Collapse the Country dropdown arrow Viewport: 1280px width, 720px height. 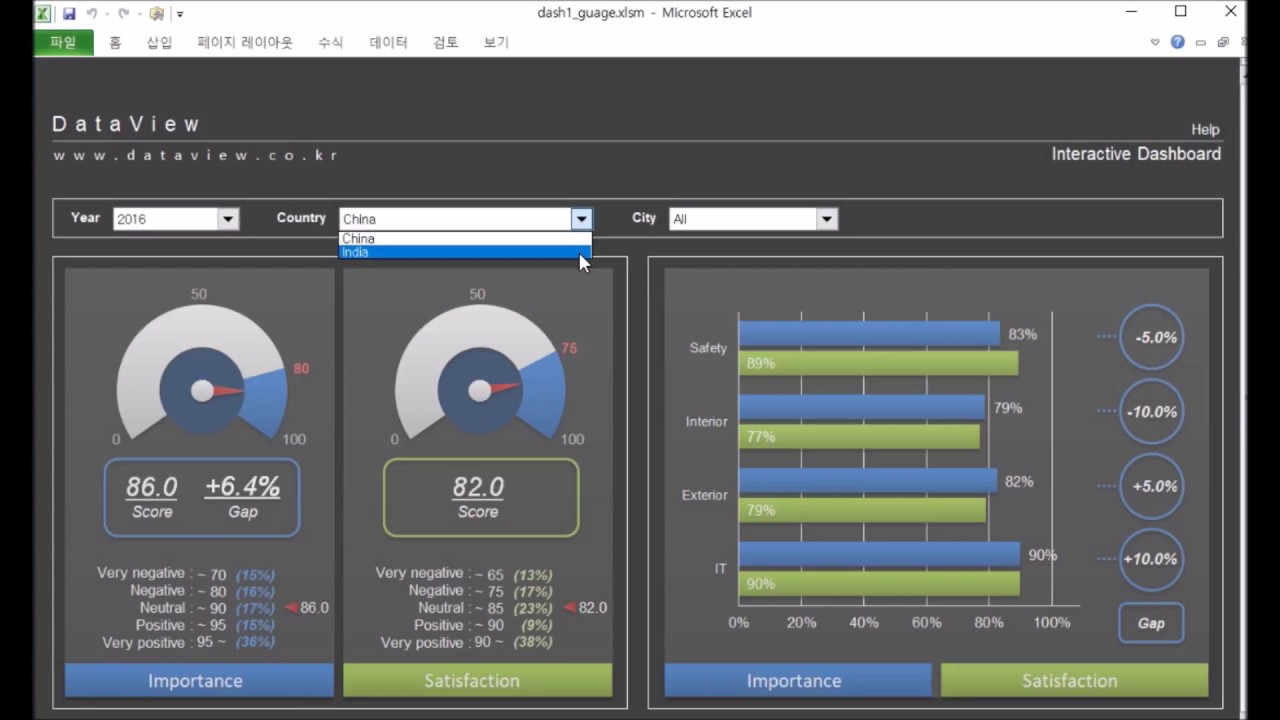coord(581,219)
